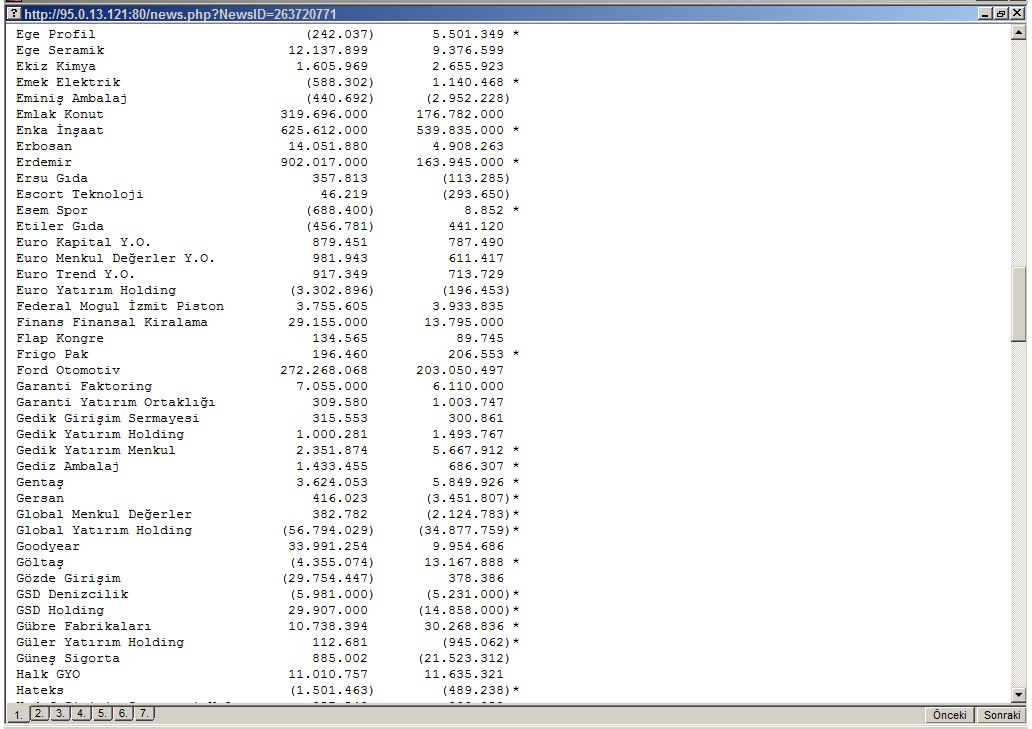Select the 'Emek Elektrik' row name

click(x=68, y=82)
